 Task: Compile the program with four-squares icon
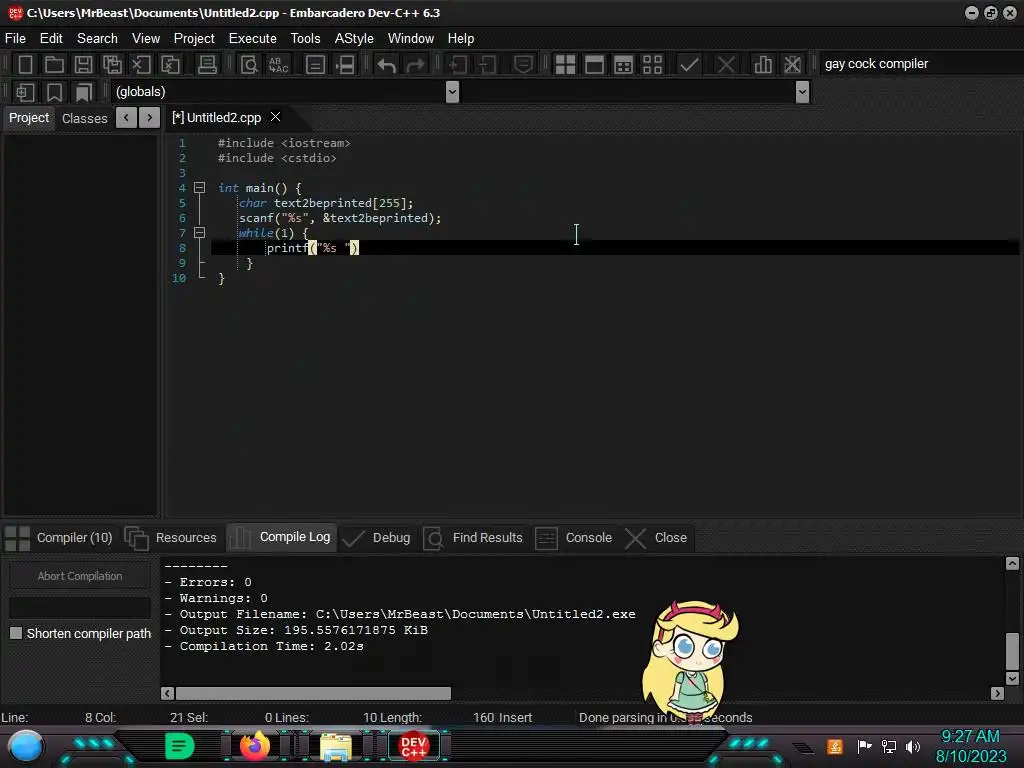tap(566, 64)
